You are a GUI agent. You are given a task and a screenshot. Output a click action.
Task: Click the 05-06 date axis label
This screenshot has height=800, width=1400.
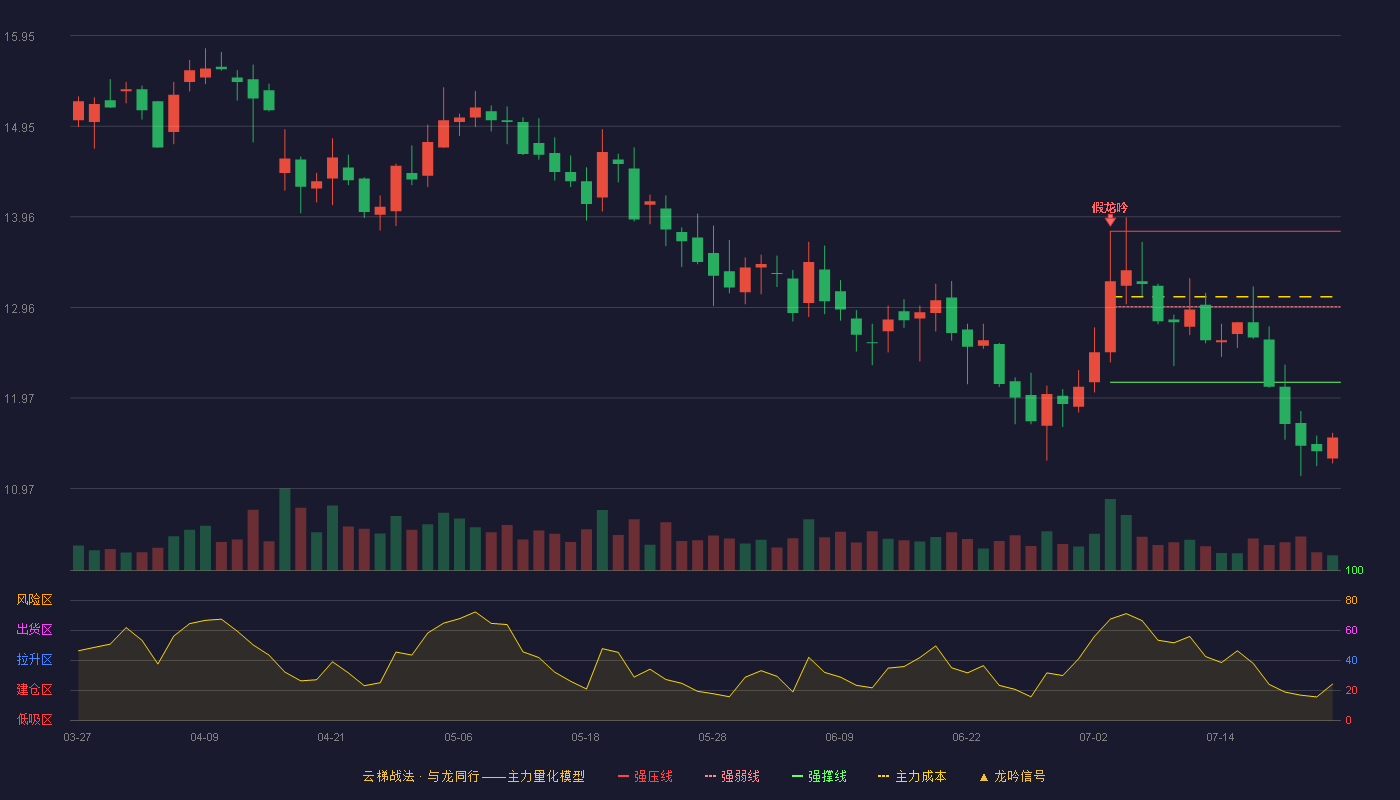pyautogui.click(x=458, y=737)
